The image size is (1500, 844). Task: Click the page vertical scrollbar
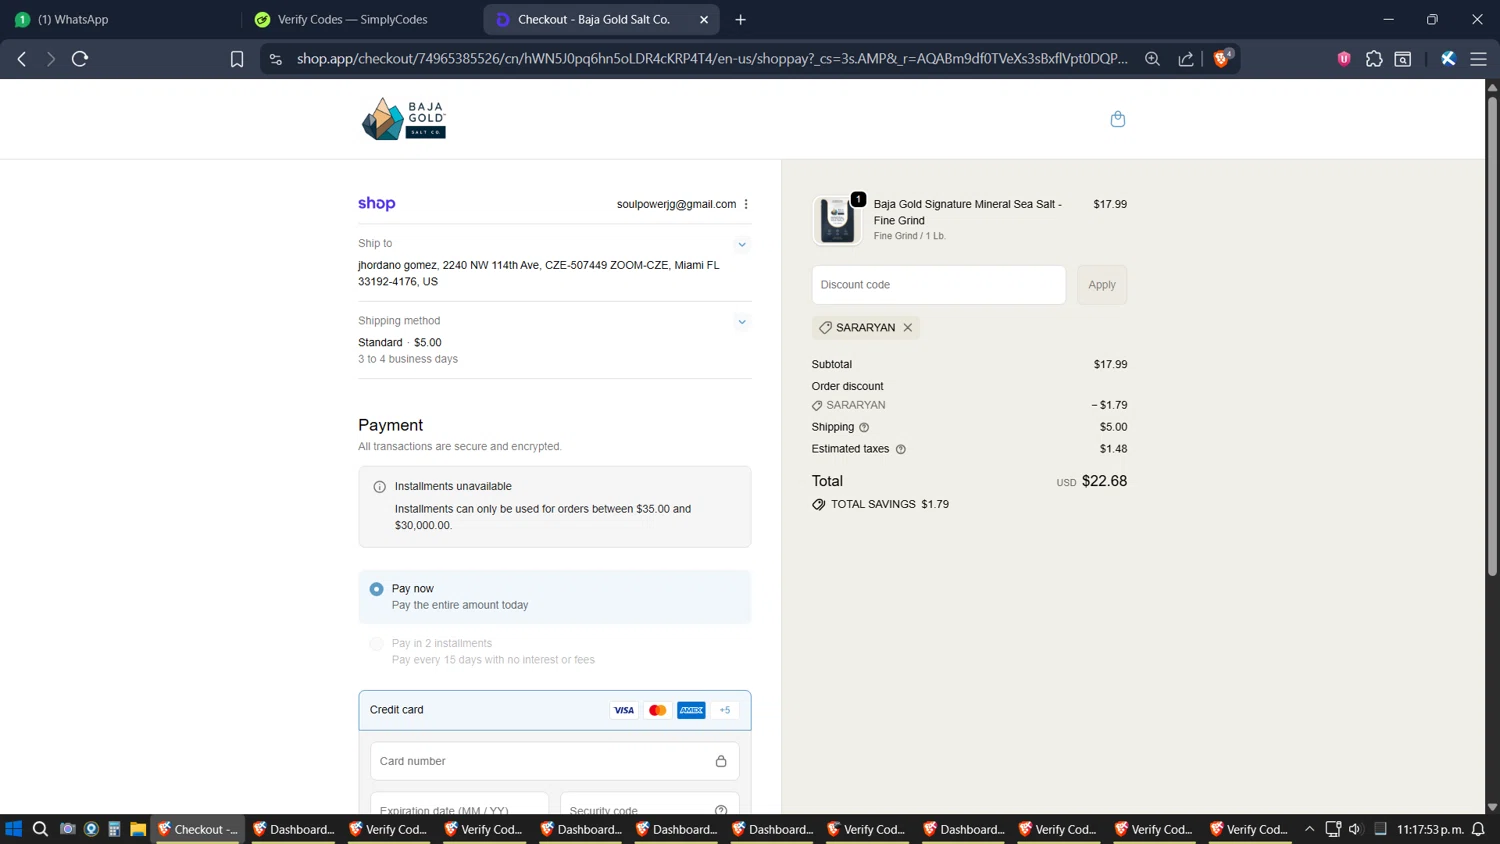1492,335
